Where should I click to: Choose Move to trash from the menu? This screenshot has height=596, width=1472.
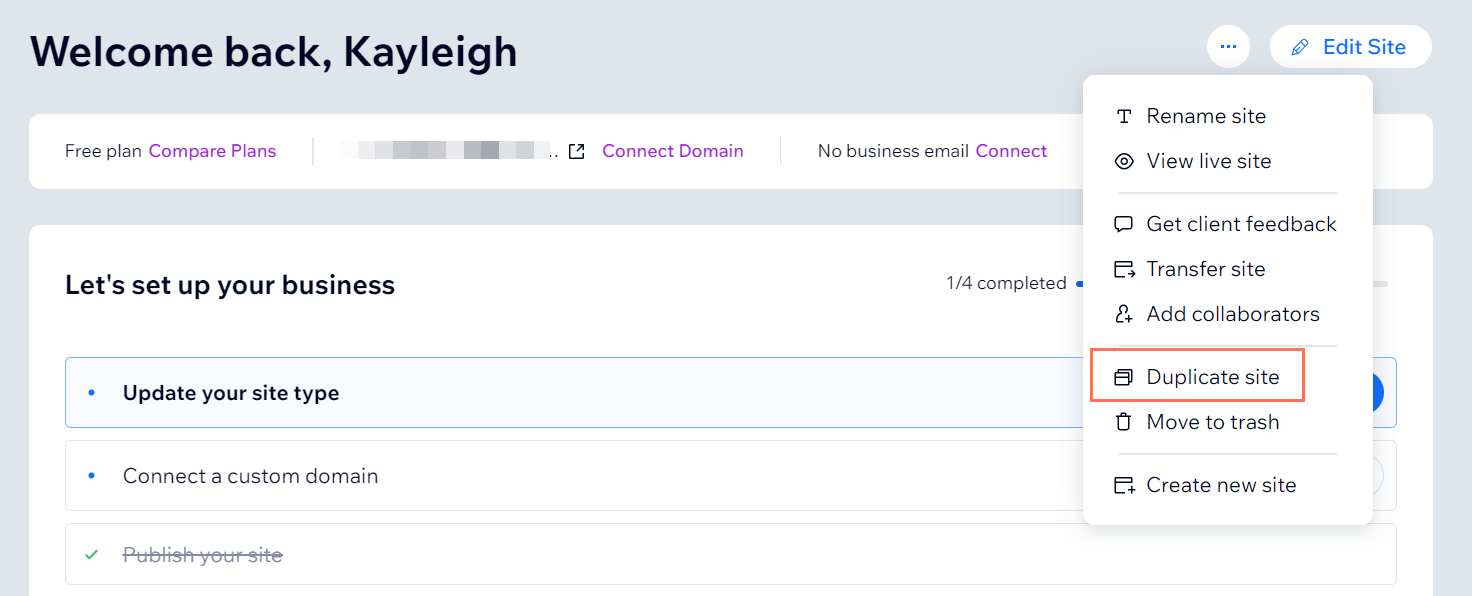point(1212,422)
